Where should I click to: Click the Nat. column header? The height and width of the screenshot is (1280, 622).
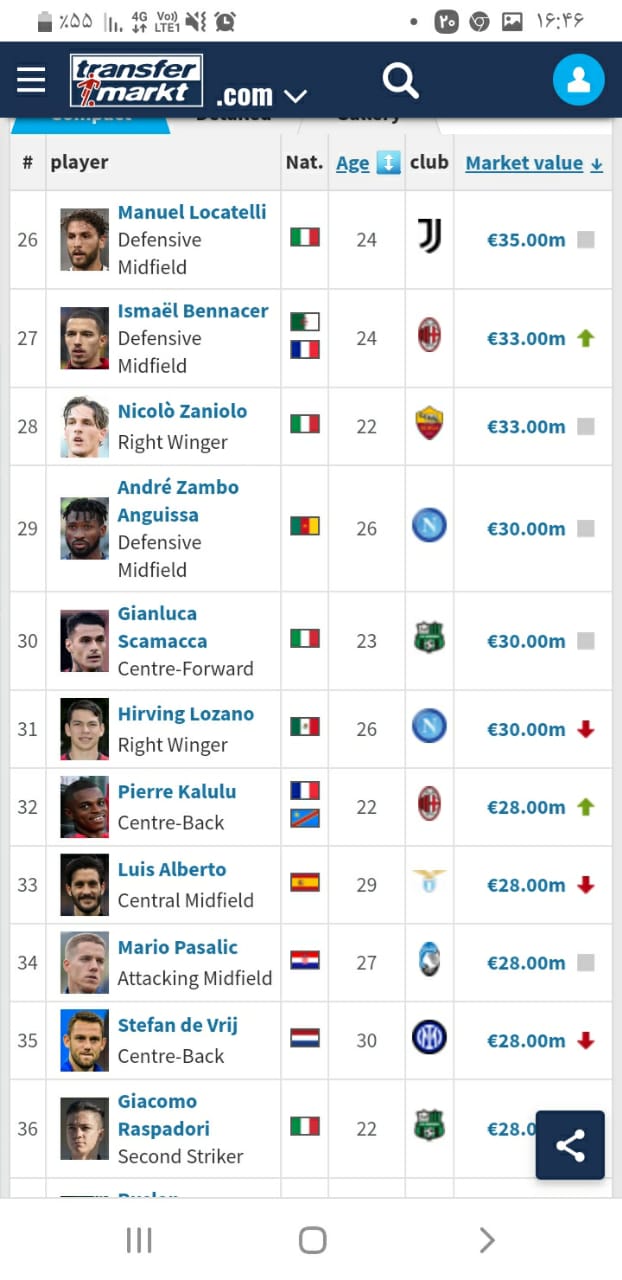click(x=304, y=163)
